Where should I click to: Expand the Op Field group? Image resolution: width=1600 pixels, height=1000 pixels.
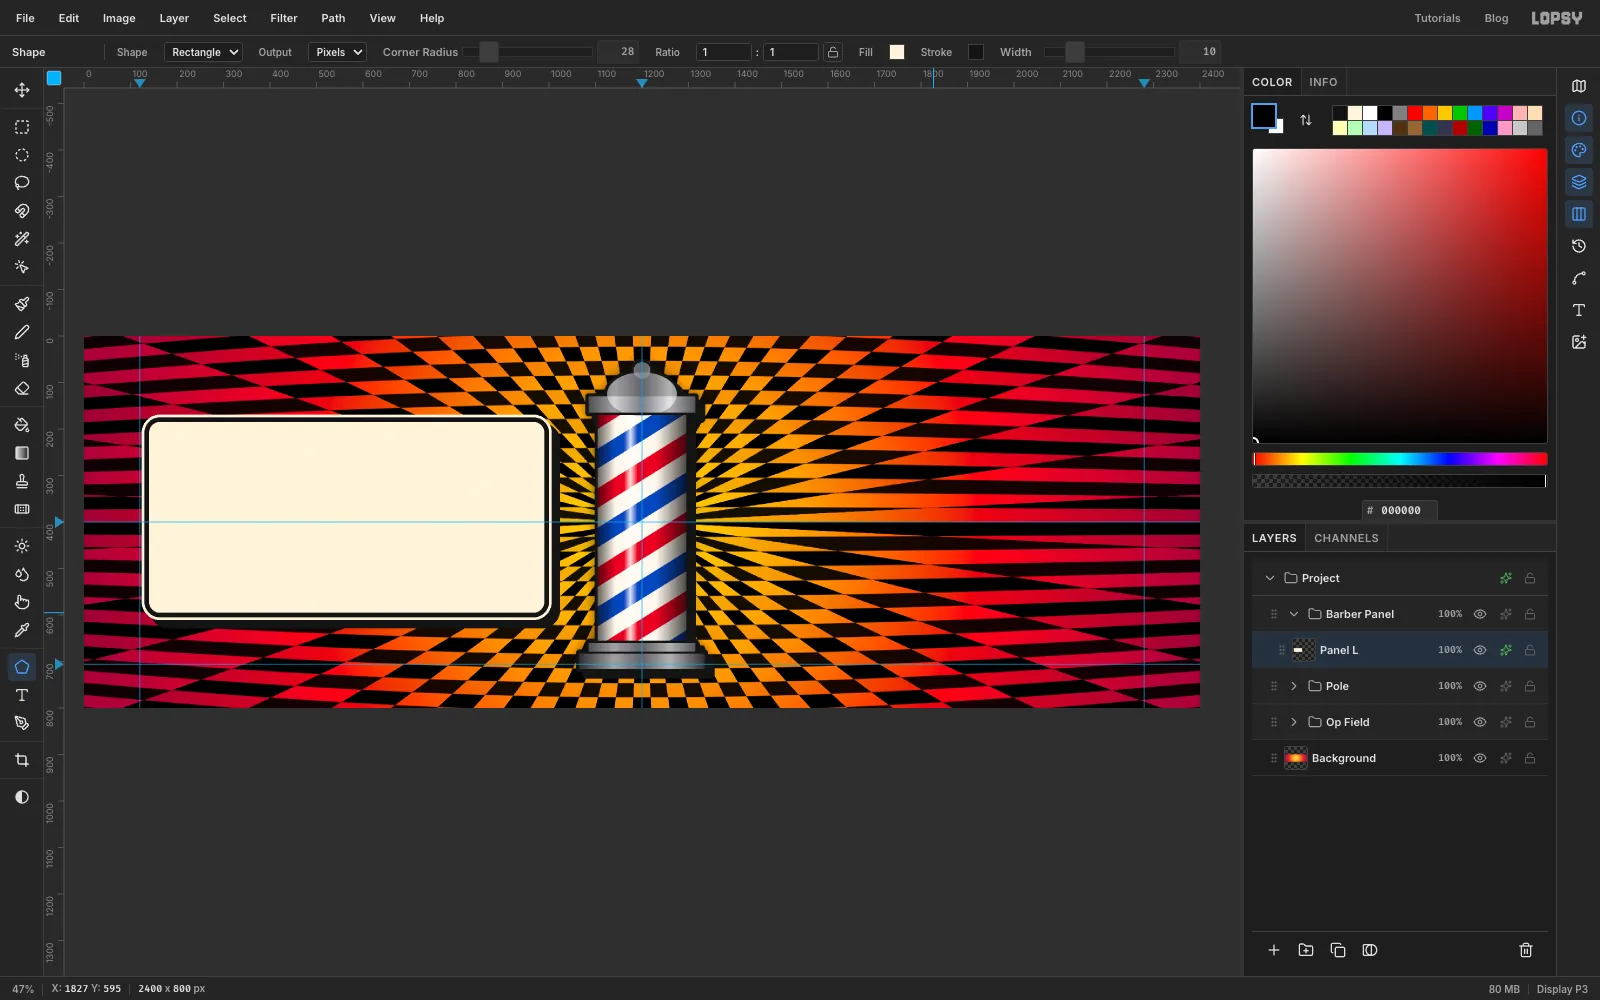click(x=1294, y=722)
